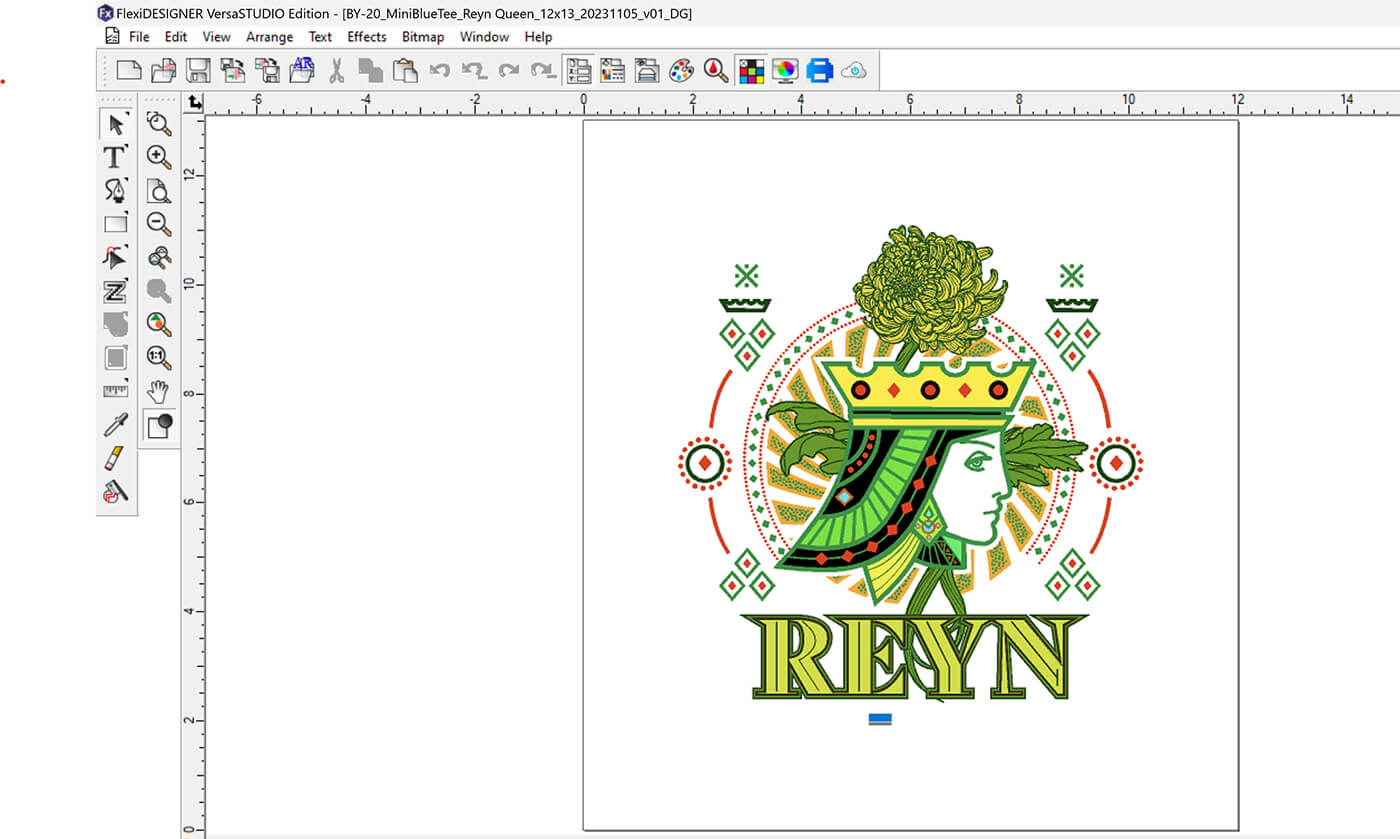
Task: Pick the Text tool with the T icon
Action: click(x=116, y=157)
